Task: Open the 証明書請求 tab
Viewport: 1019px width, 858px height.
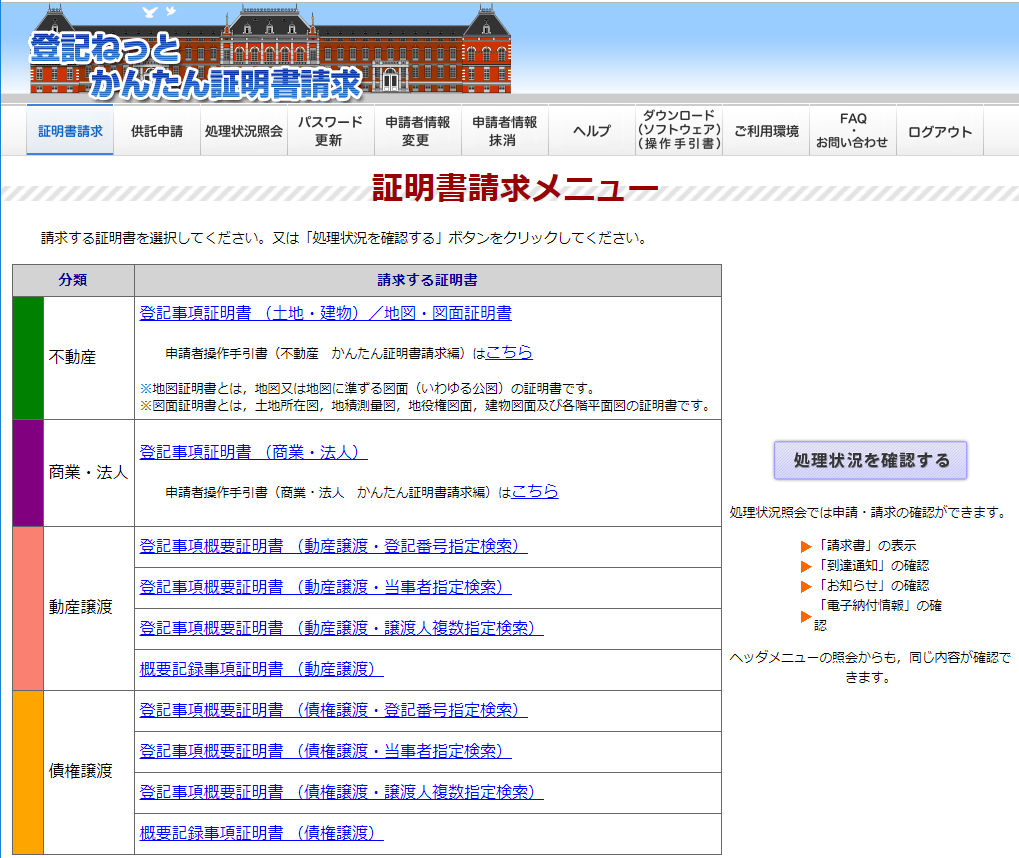Action: (x=70, y=131)
